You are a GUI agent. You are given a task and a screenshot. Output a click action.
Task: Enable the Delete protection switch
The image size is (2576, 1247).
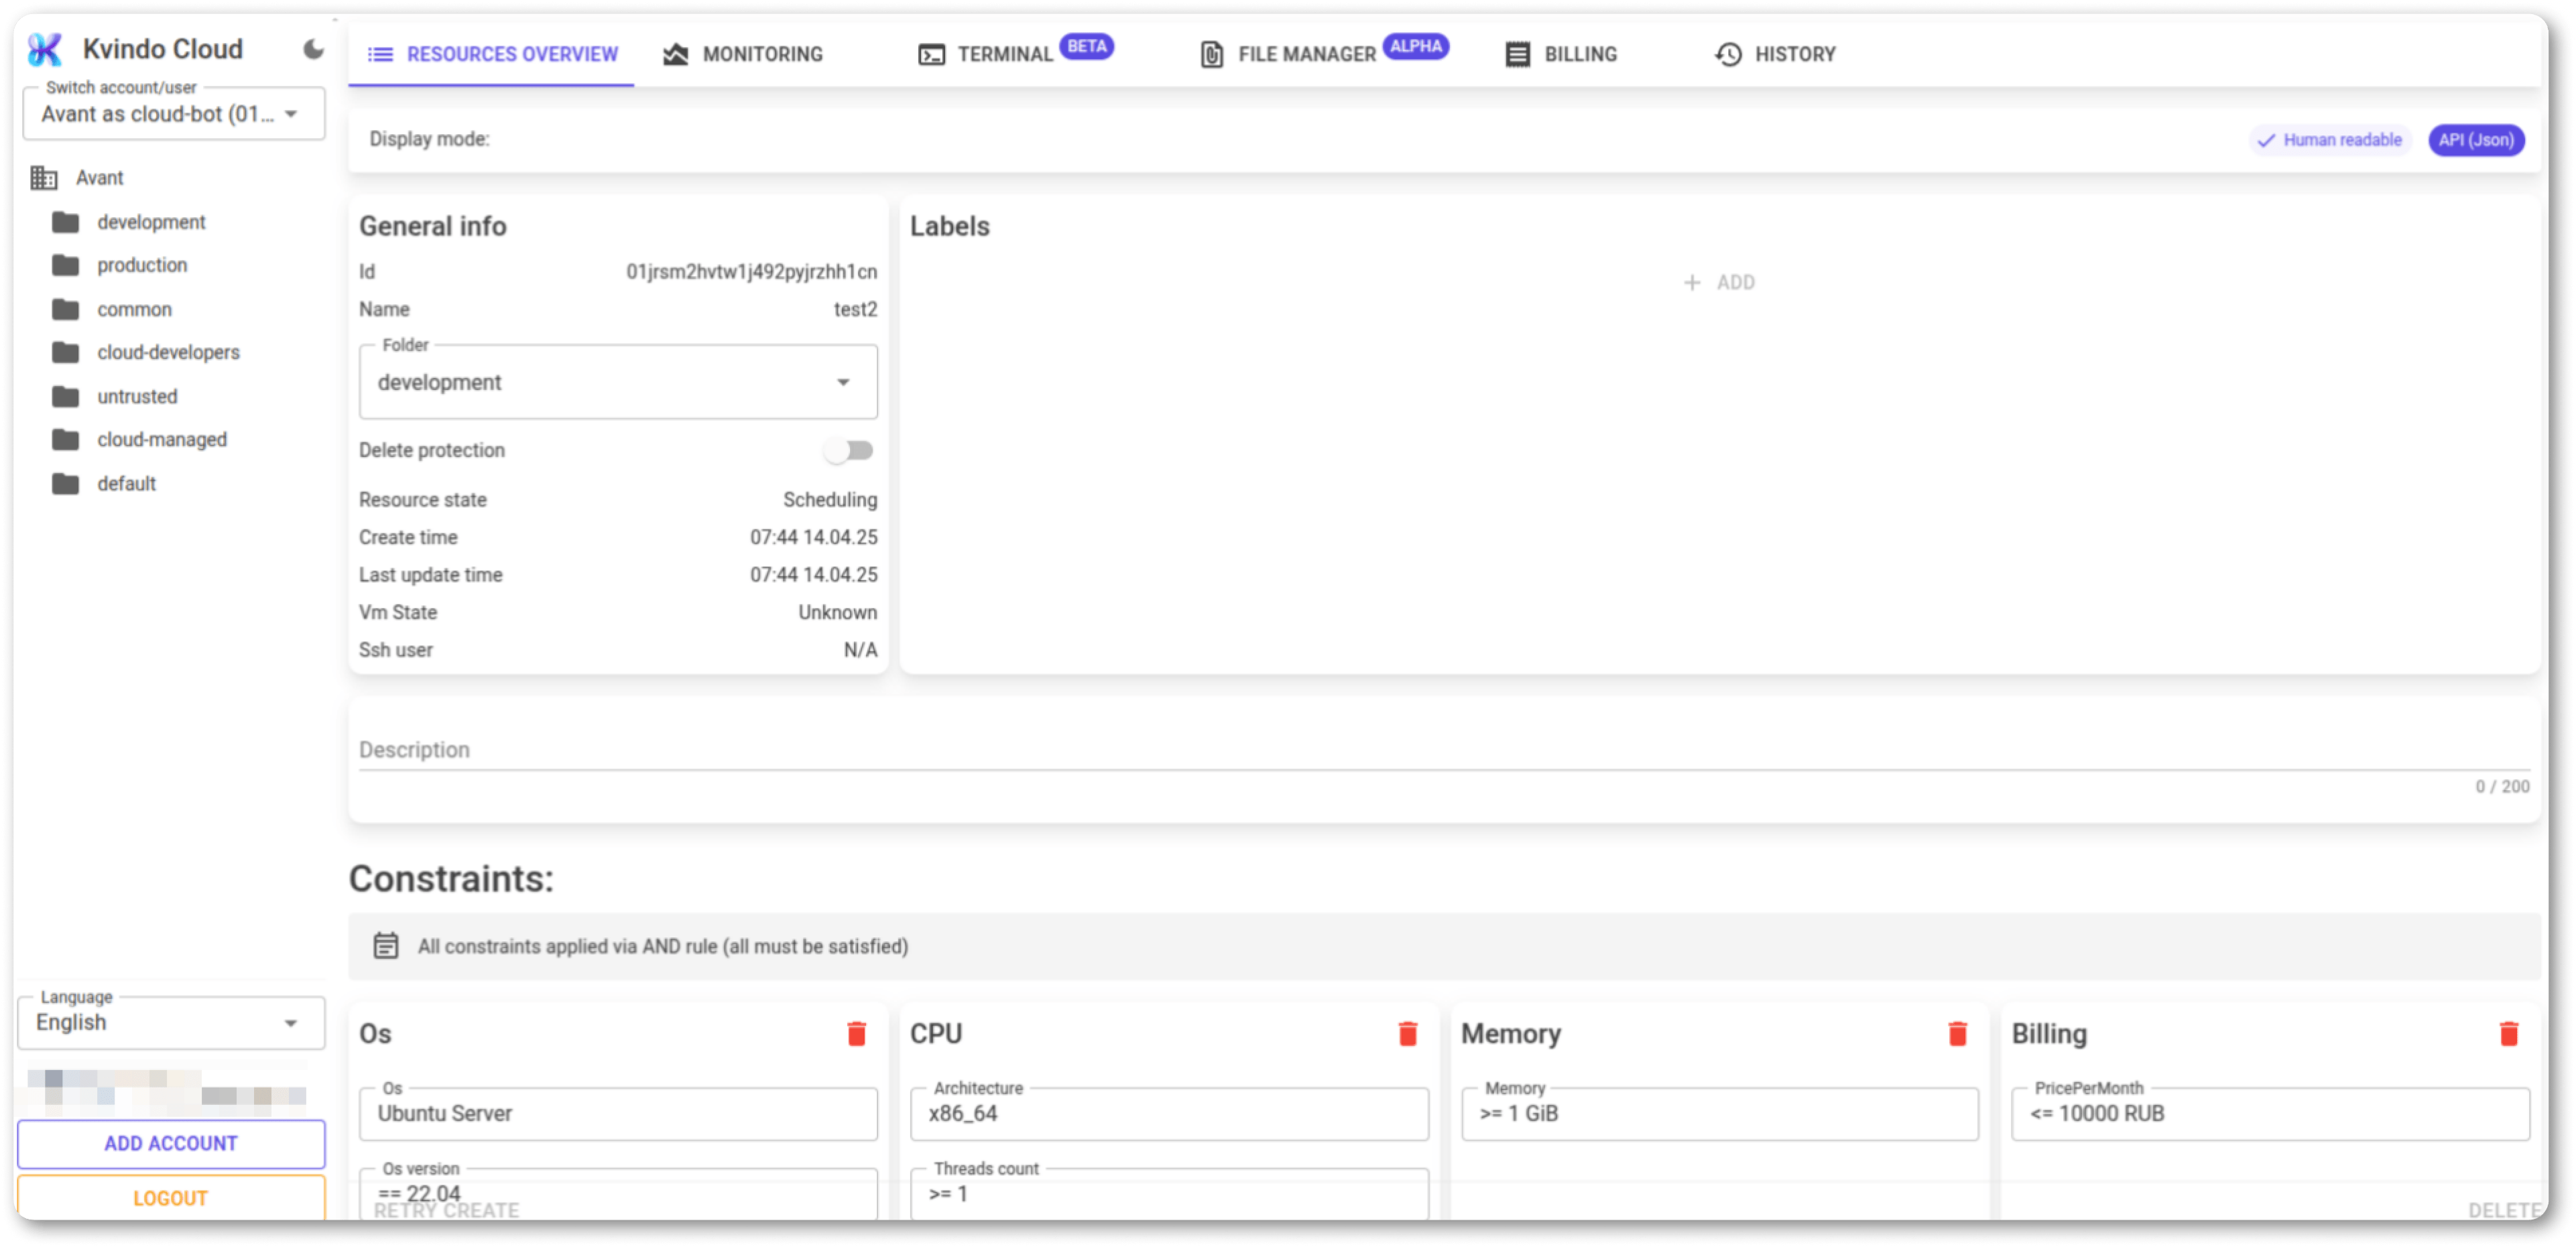coord(849,450)
